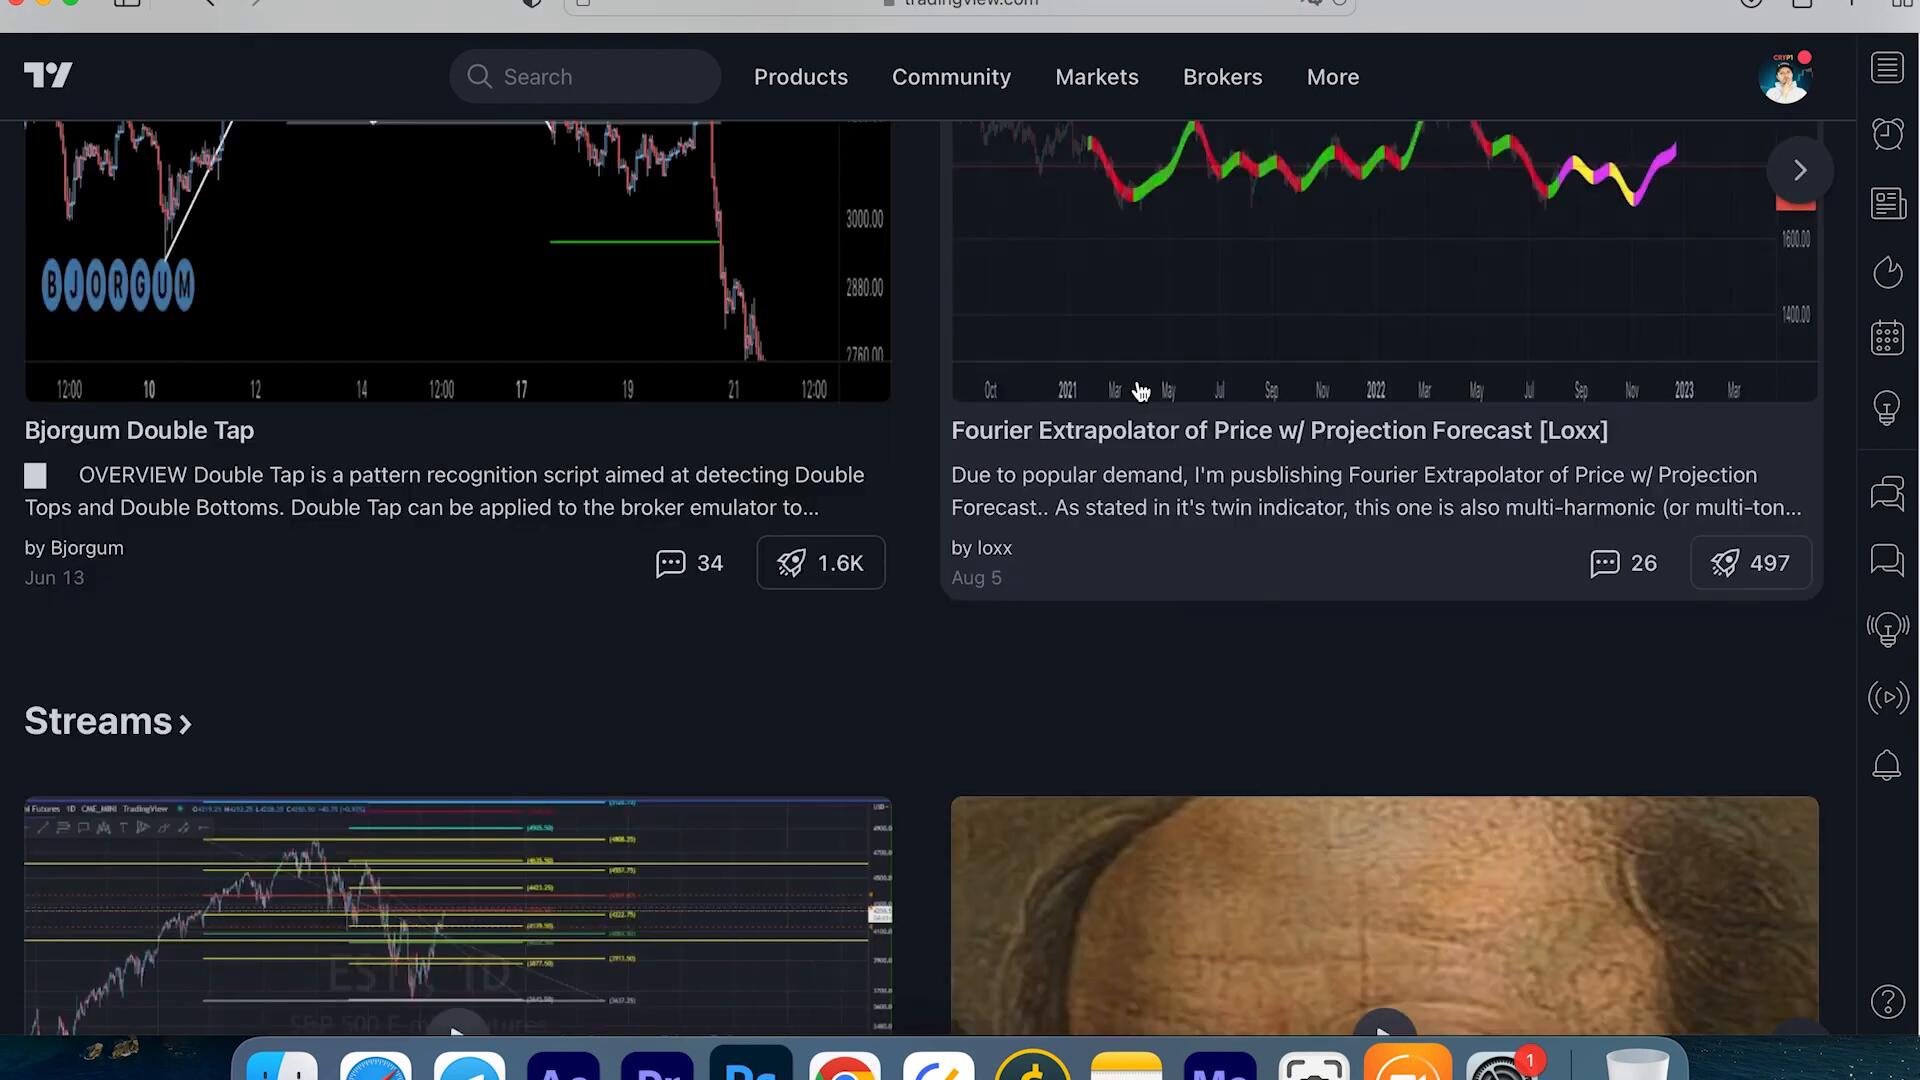Open the Ideas lightbulb icon
The image size is (1920, 1080).
pos(1887,408)
